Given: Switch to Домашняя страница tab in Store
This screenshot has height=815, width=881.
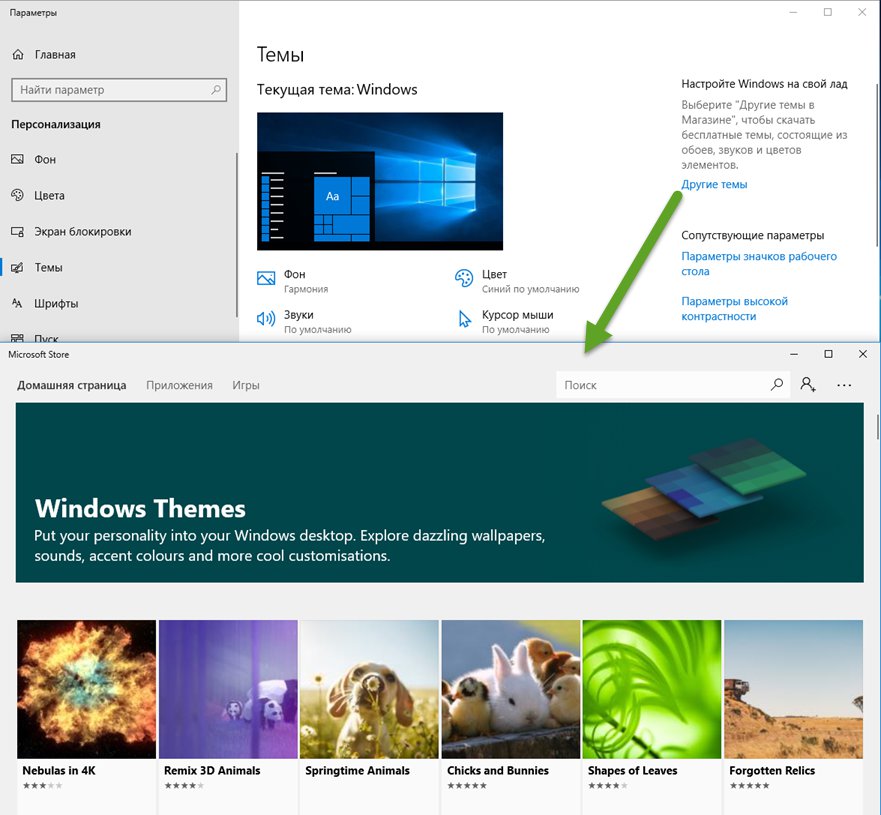Looking at the screenshot, I should point(71,385).
